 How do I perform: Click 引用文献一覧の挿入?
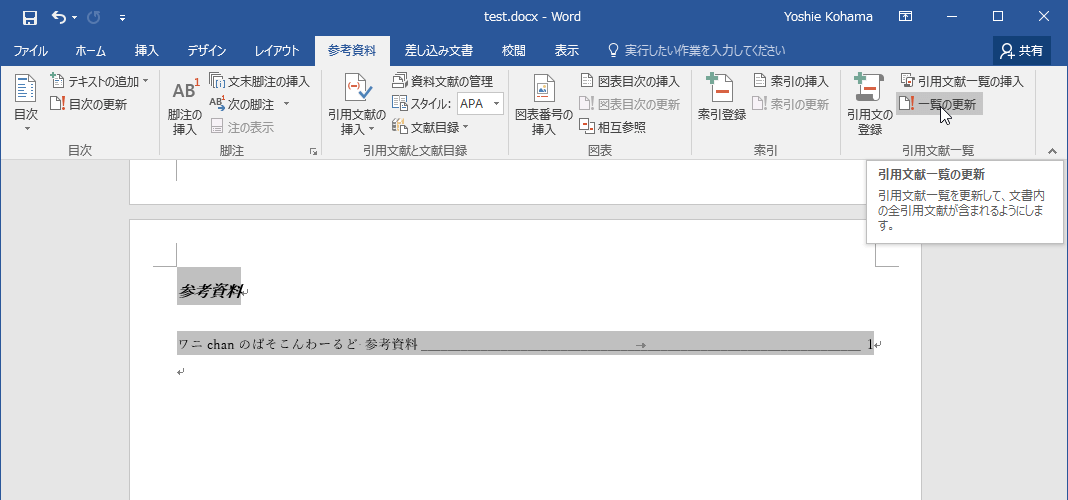pos(962,82)
